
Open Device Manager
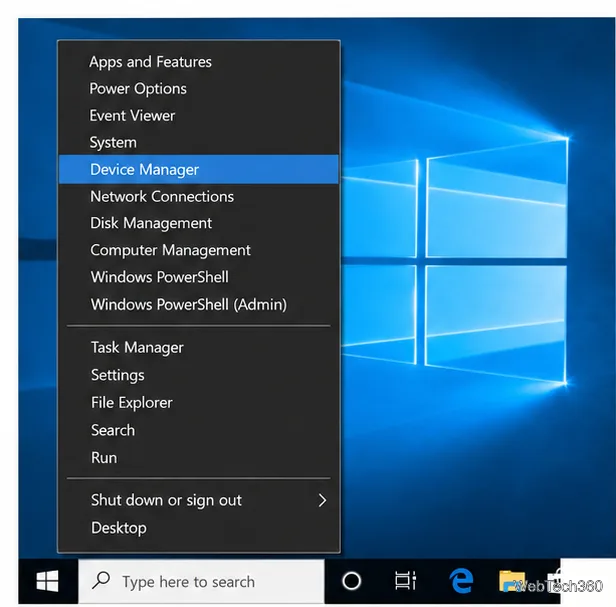(199, 169)
